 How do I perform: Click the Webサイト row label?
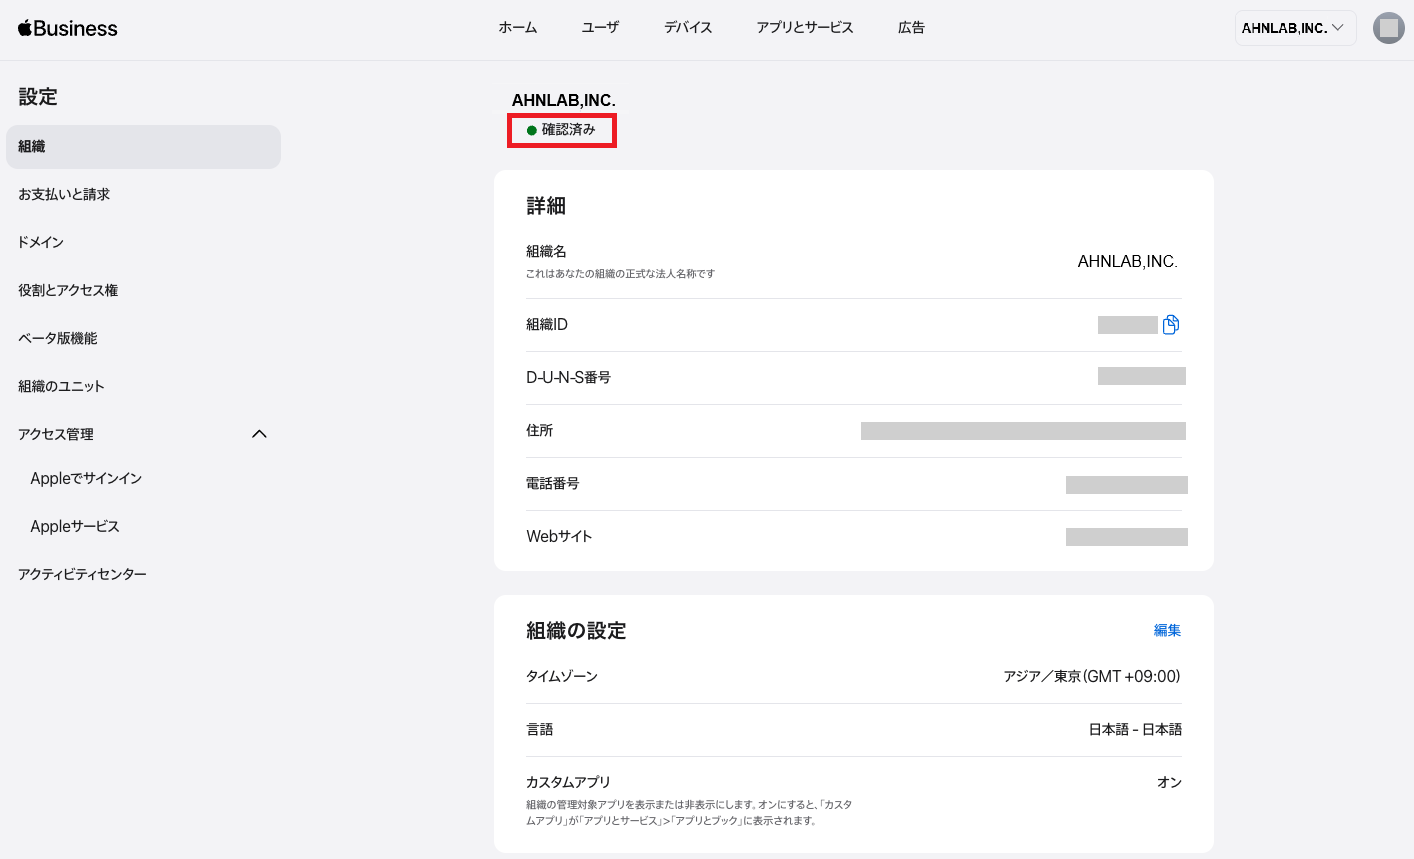(559, 536)
